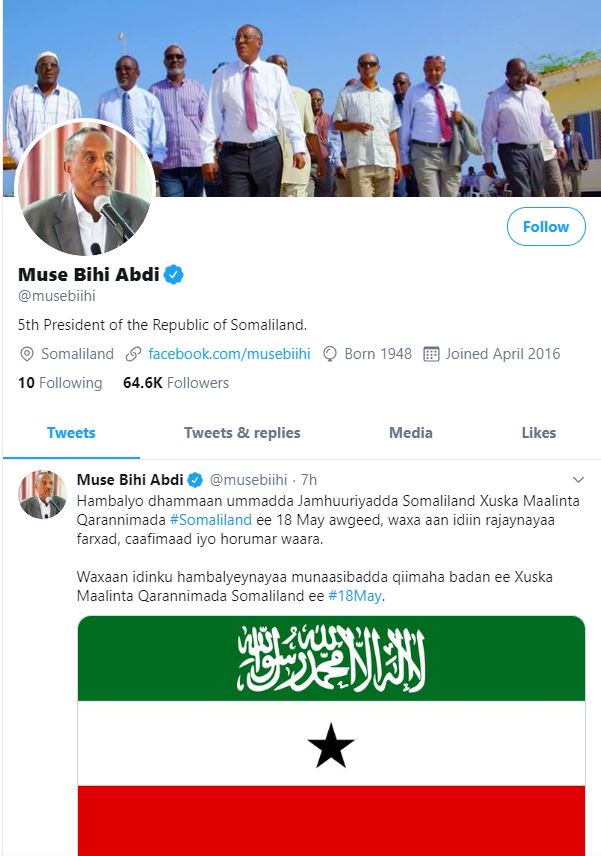Viewport: 601px width, 856px height.
Task: Open the large circular profile picture
Action: pos(86,190)
